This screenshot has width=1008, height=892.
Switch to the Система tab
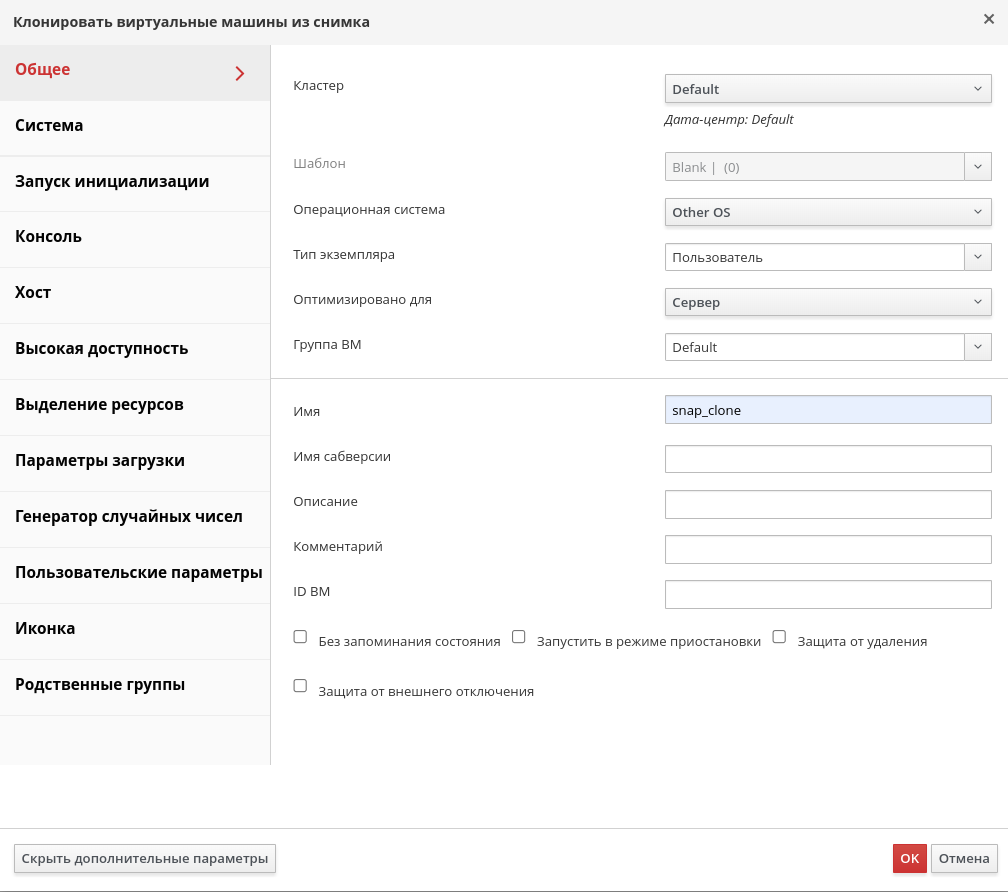pos(135,126)
